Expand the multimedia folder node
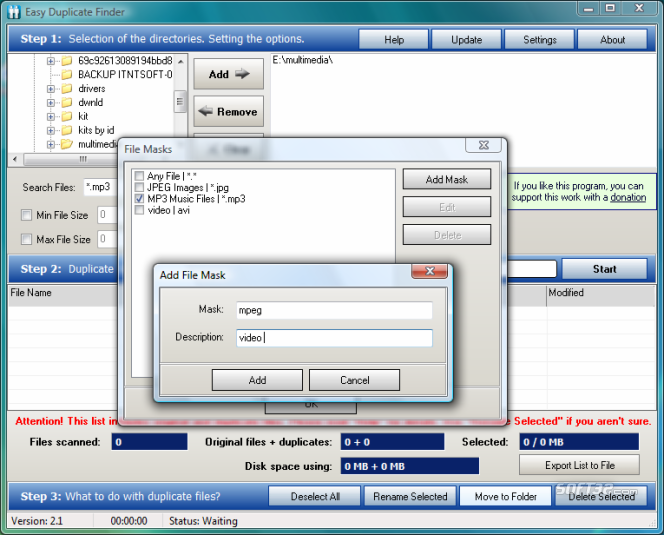Viewport: 664px width, 535px height. click(51, 144)
